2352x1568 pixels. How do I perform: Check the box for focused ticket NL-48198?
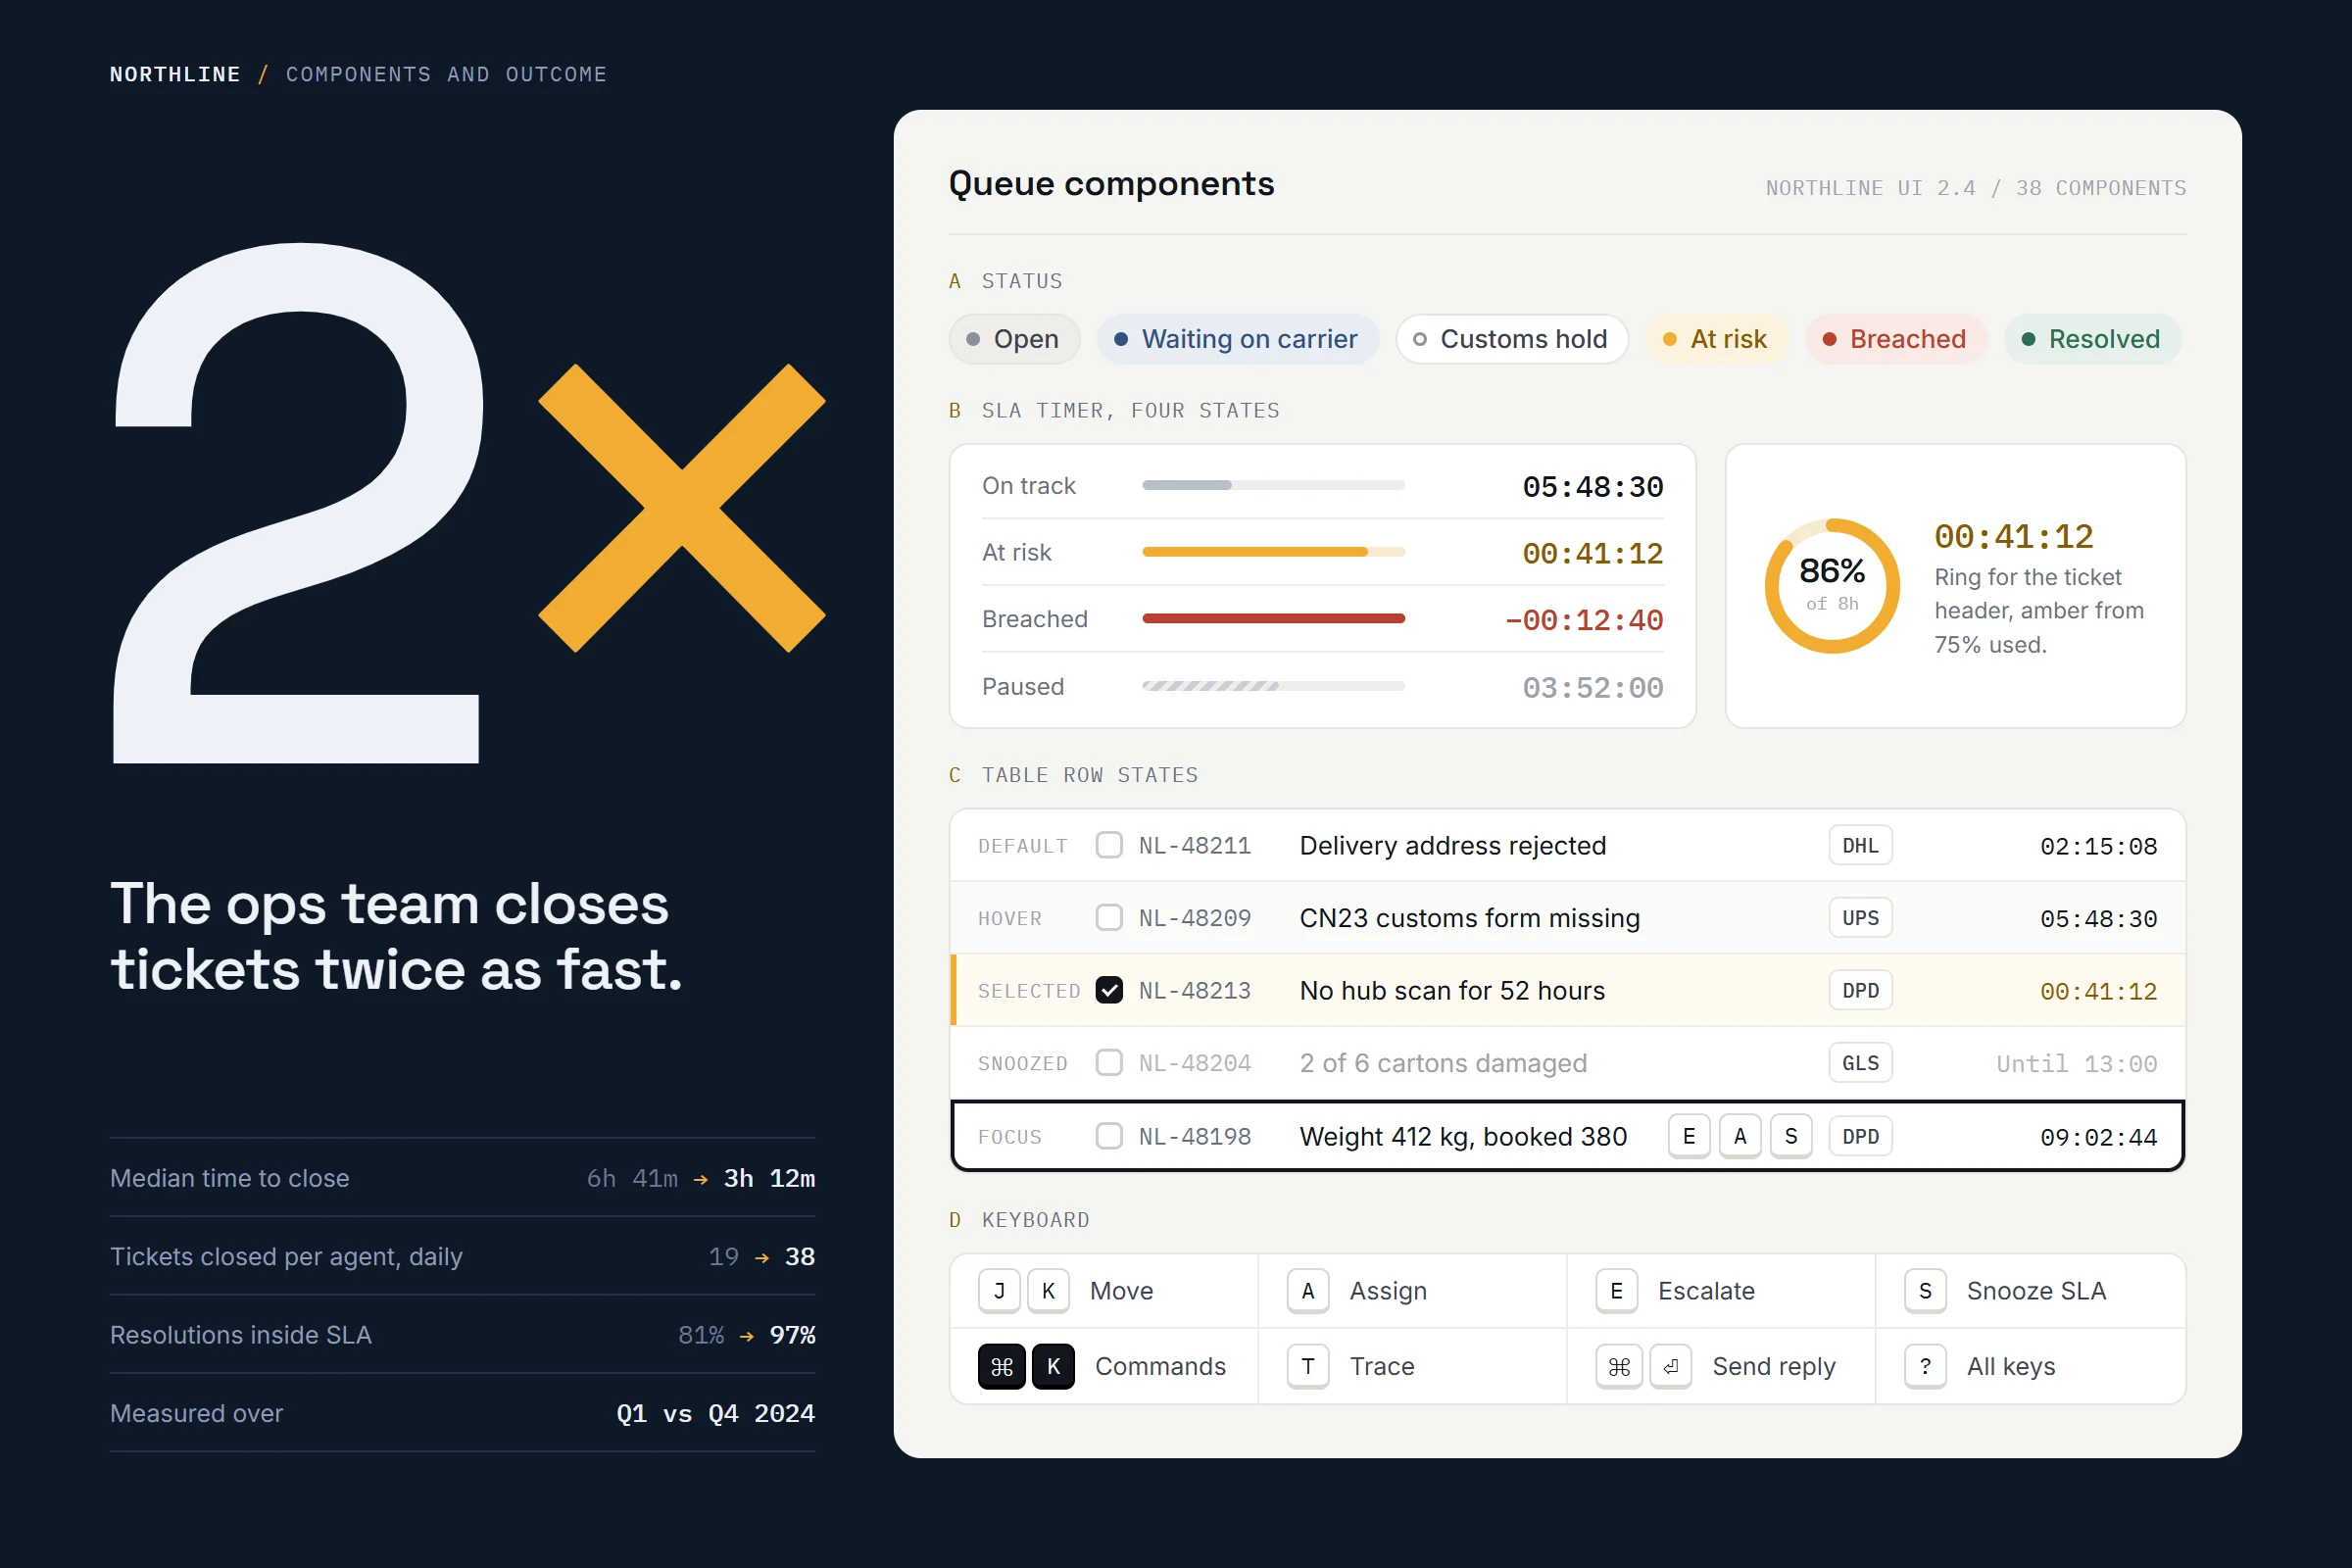[x=1109, y=1136]
